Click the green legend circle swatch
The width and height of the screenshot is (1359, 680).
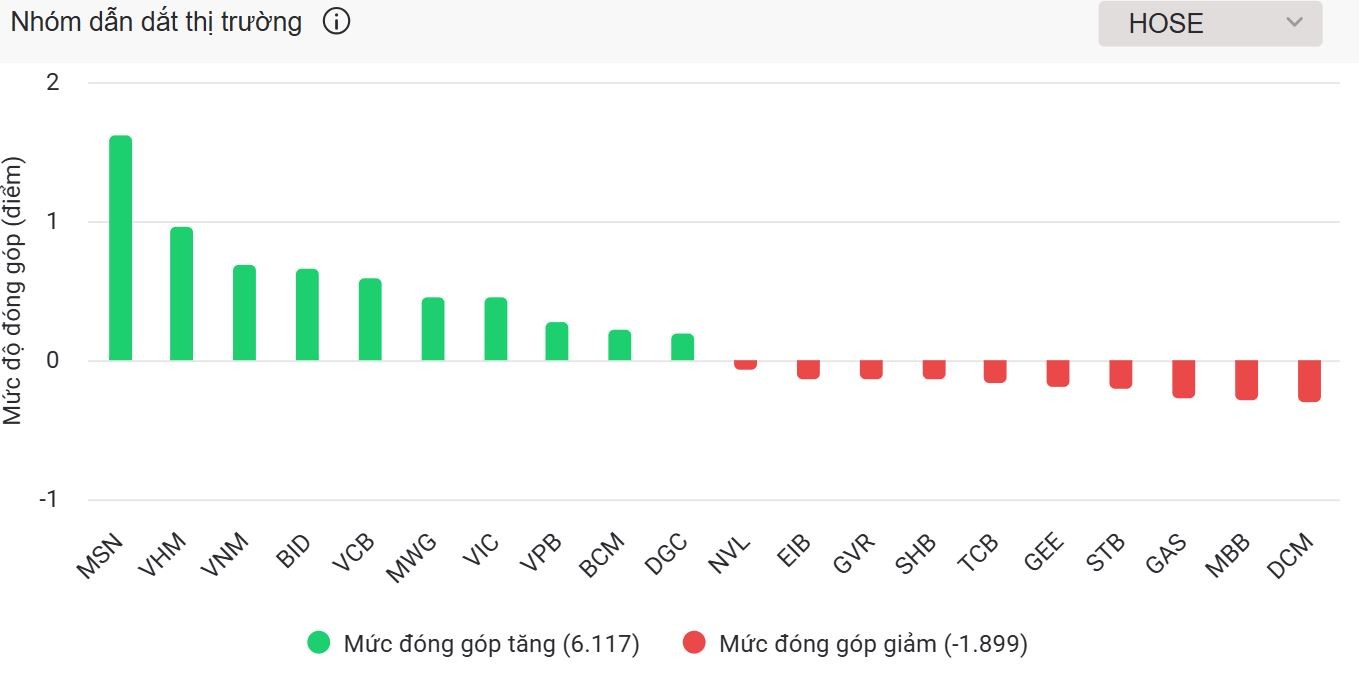tap(319, 644)
